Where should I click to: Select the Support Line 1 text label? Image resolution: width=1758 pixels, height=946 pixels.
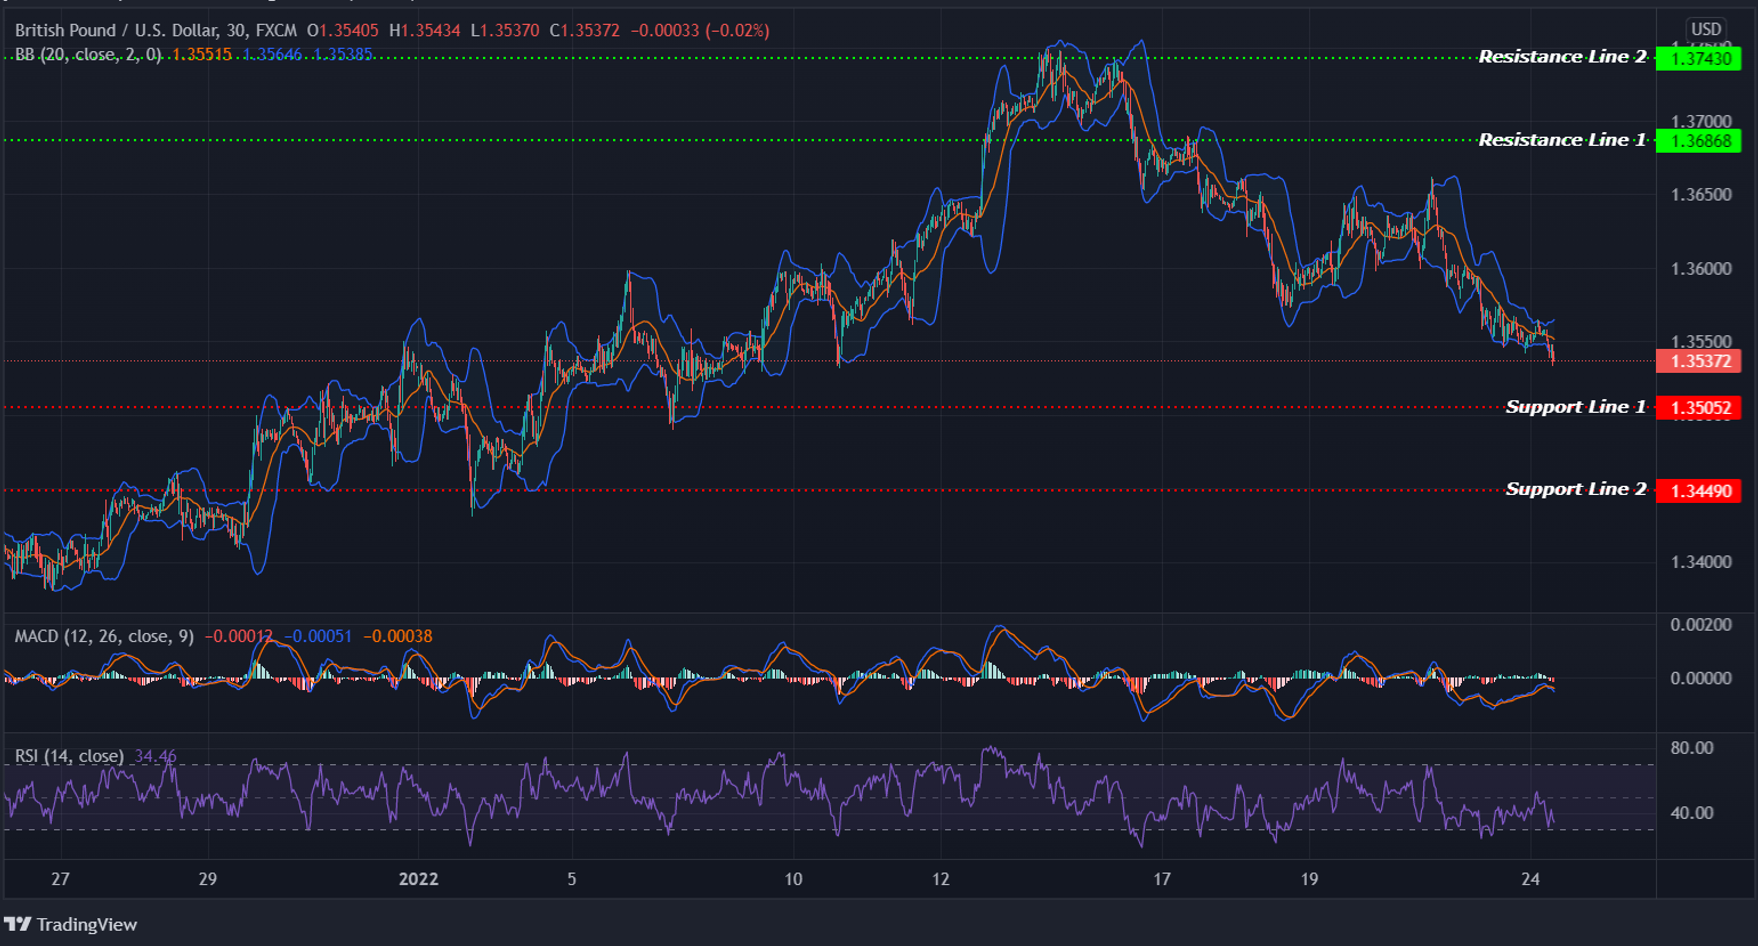pos(1576,407)
